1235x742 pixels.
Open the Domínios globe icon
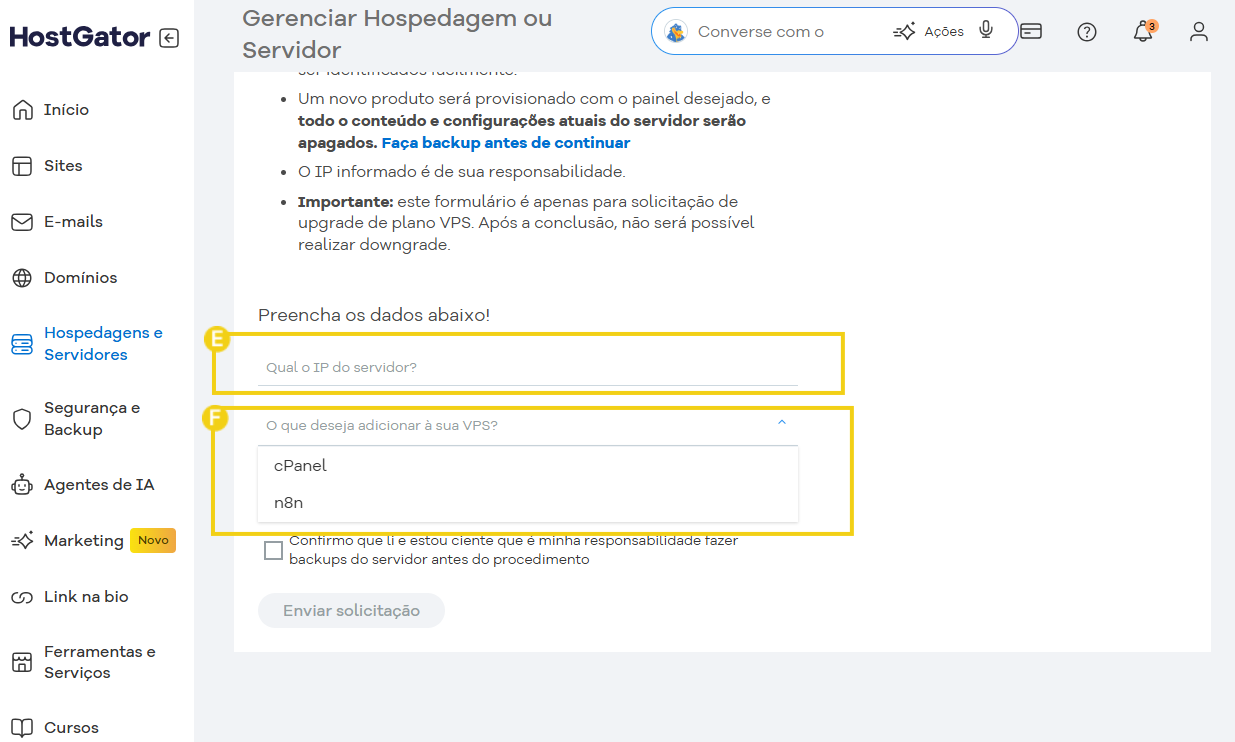[22, 277]
